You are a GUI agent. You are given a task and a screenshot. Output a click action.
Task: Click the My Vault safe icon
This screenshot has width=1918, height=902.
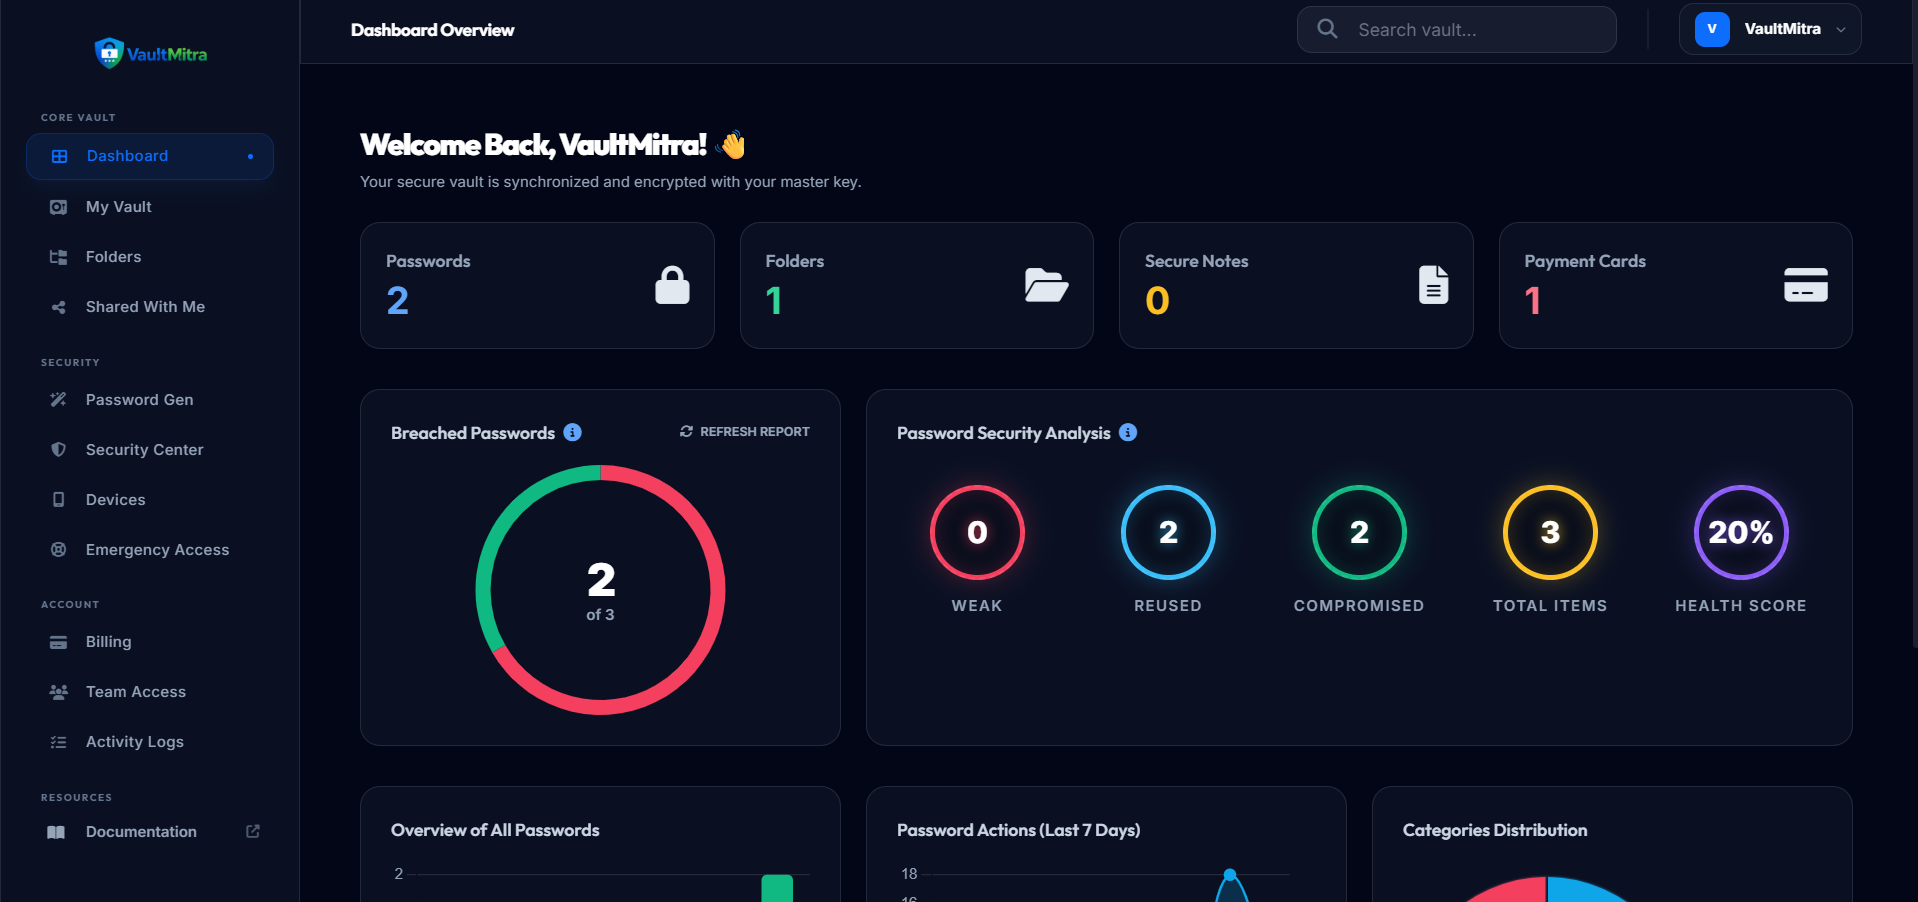pyautogui.click(x=58, y=207)
